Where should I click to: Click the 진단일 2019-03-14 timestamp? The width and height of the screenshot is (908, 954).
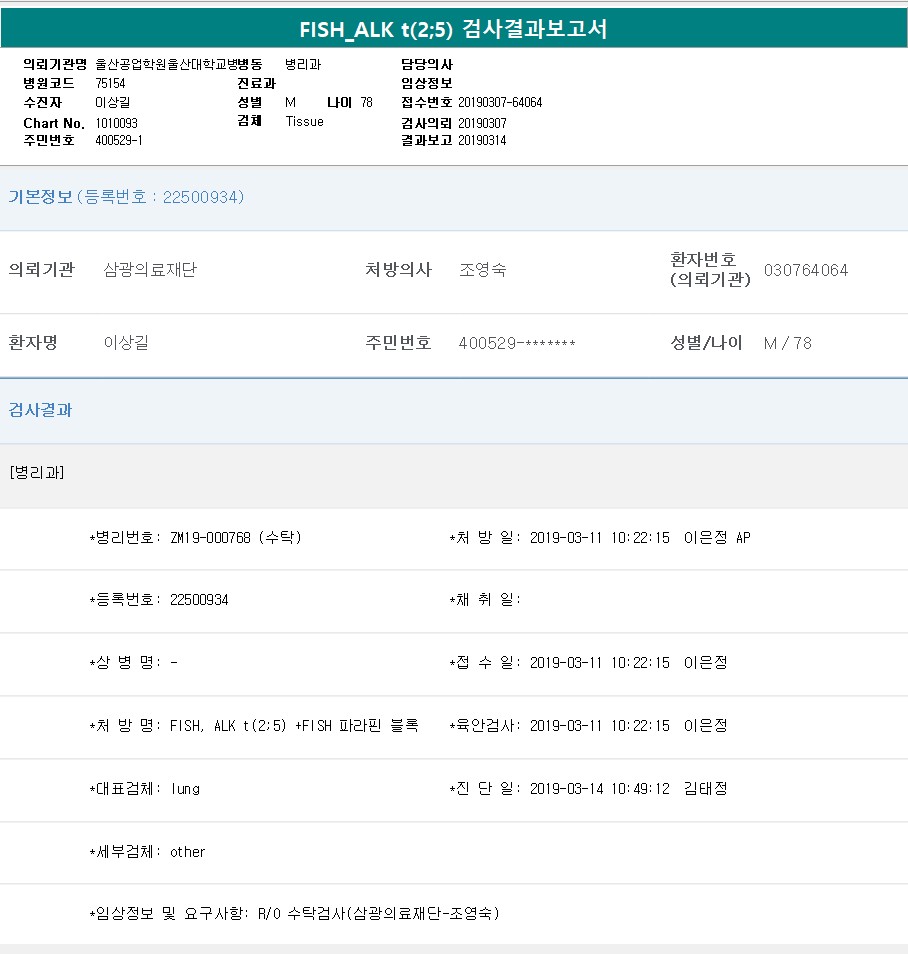tap(599, 789)
